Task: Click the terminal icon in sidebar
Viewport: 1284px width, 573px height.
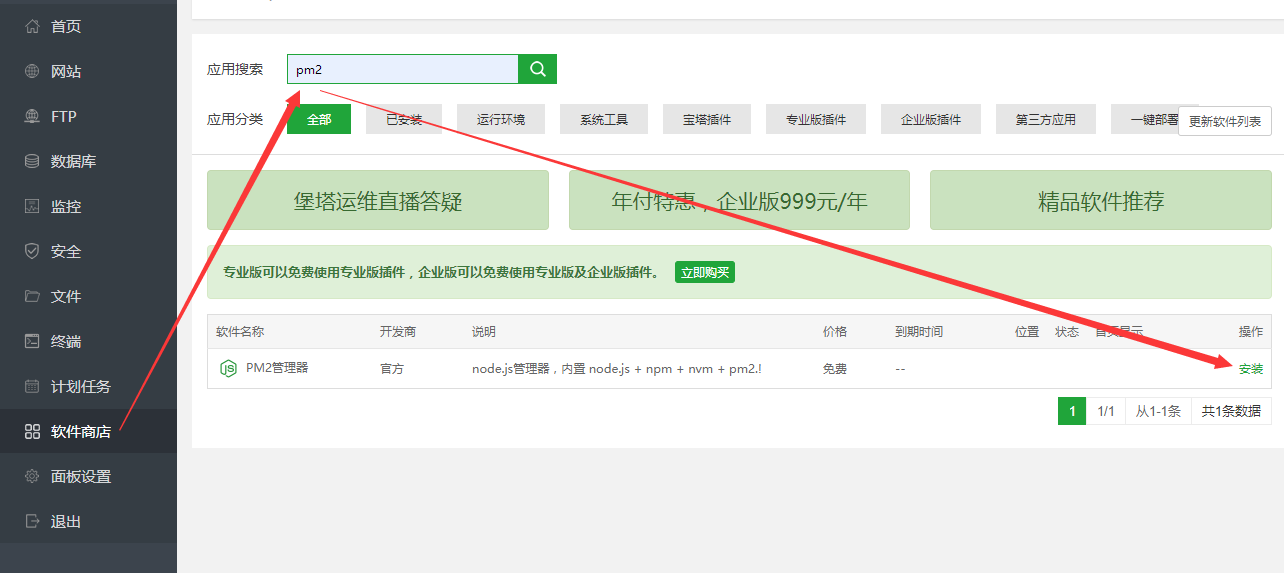Action: (32, 341)
